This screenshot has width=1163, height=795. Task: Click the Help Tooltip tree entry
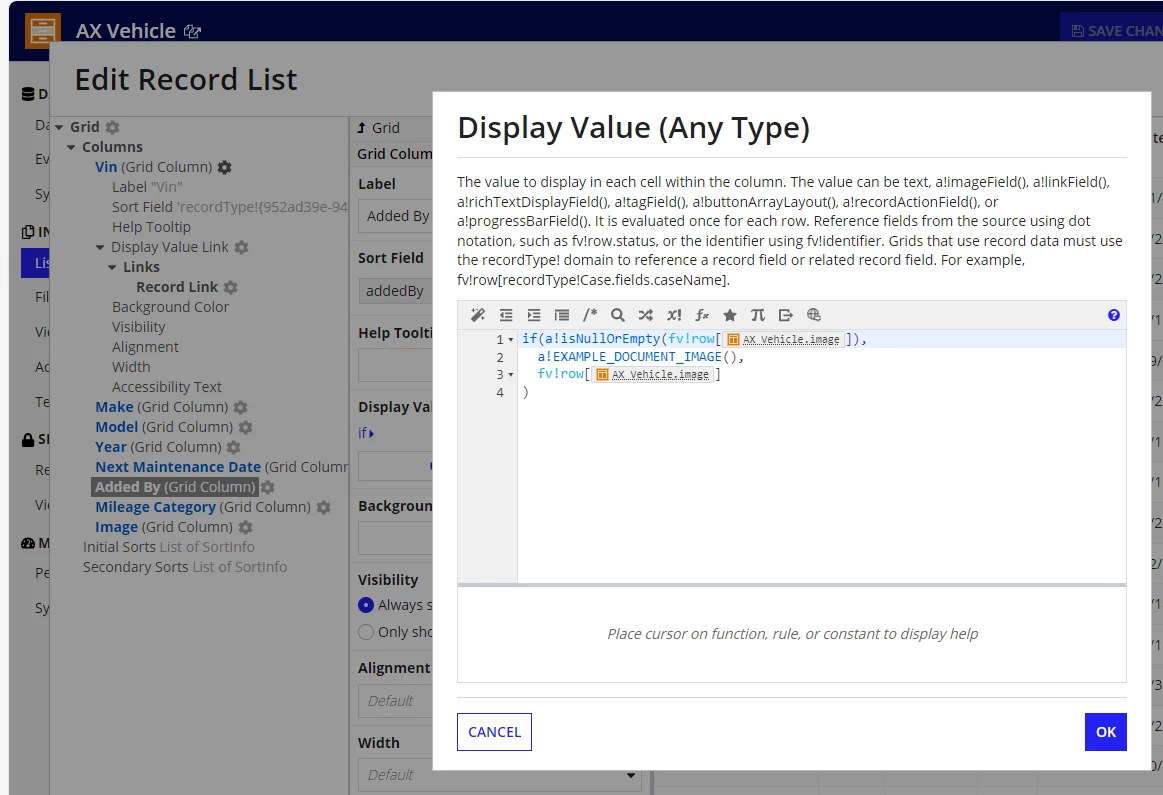point(151,227)
